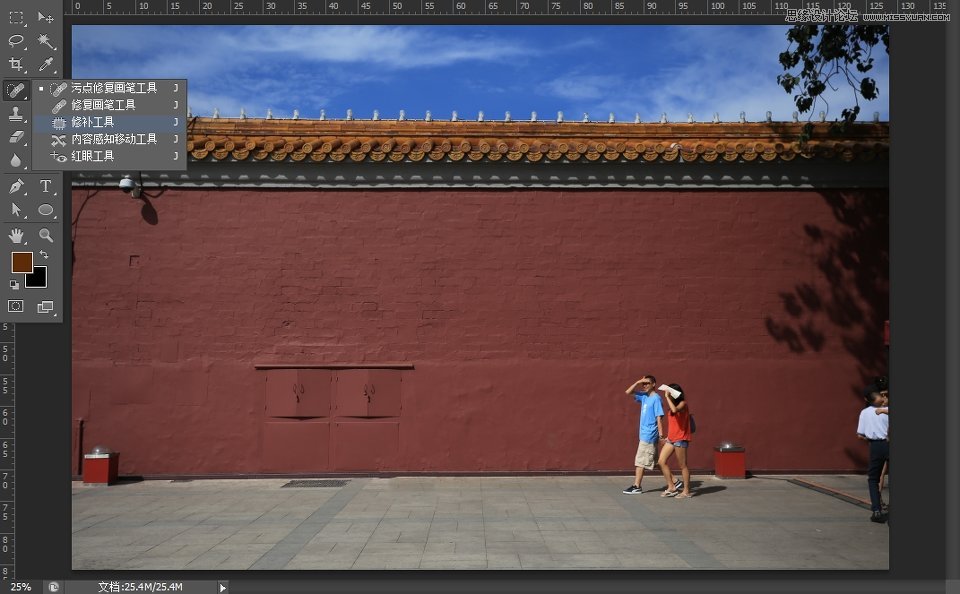
Task: Select the Zoom tool
Action: click(x=46, y=236)
